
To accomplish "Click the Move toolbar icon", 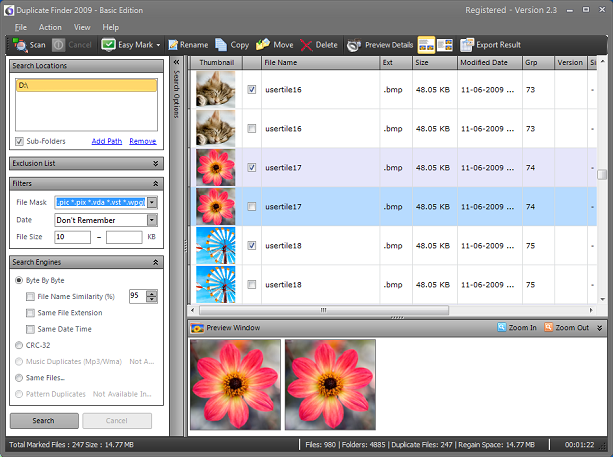I will click(263, 45).
